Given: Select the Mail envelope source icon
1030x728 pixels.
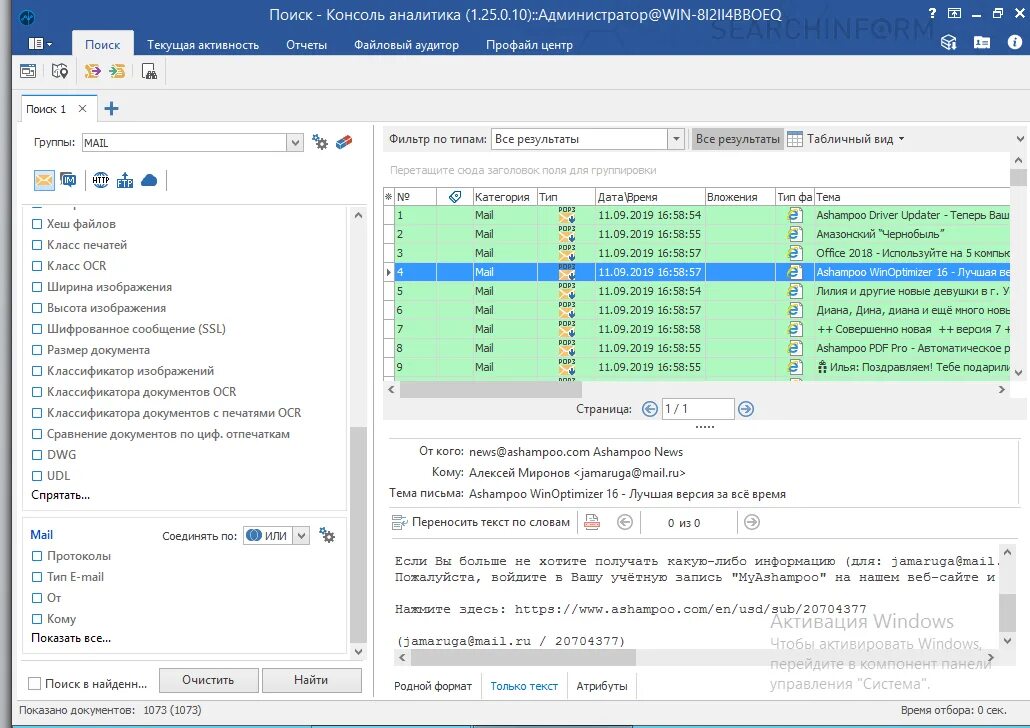Looking at the screenshot, I should [44, 179].
